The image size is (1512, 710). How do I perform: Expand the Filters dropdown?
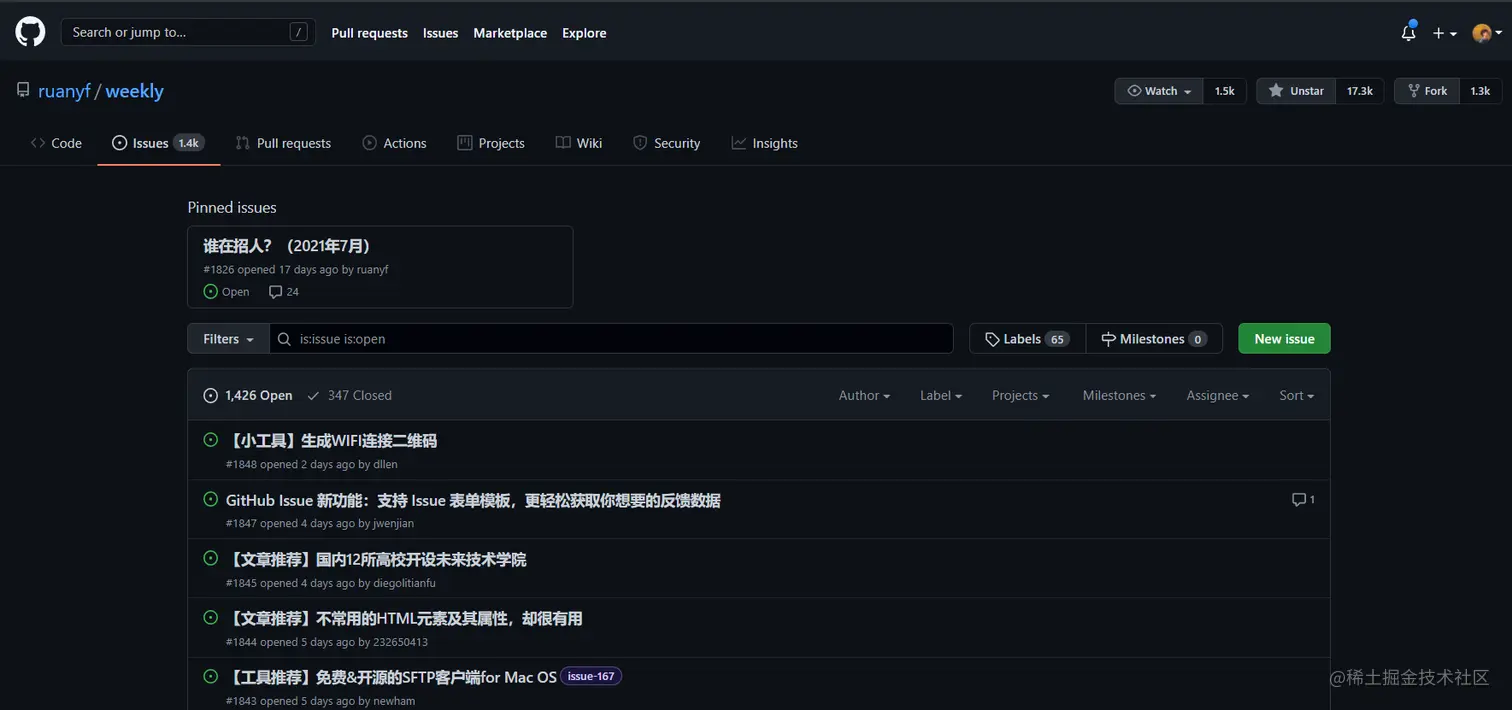point(228,339)
